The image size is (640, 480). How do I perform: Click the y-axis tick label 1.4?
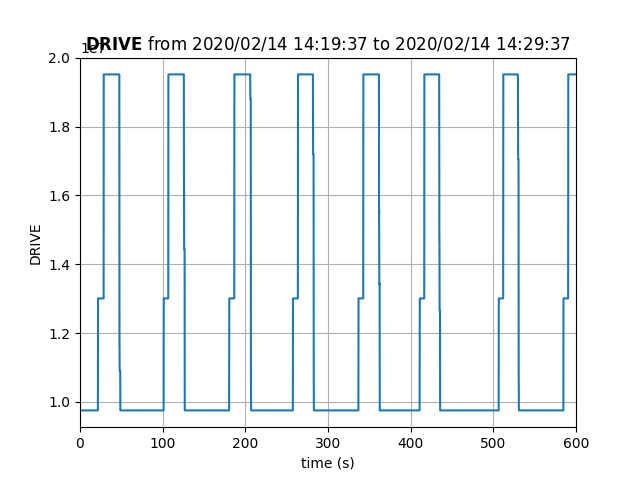click(x=60, y=265)
